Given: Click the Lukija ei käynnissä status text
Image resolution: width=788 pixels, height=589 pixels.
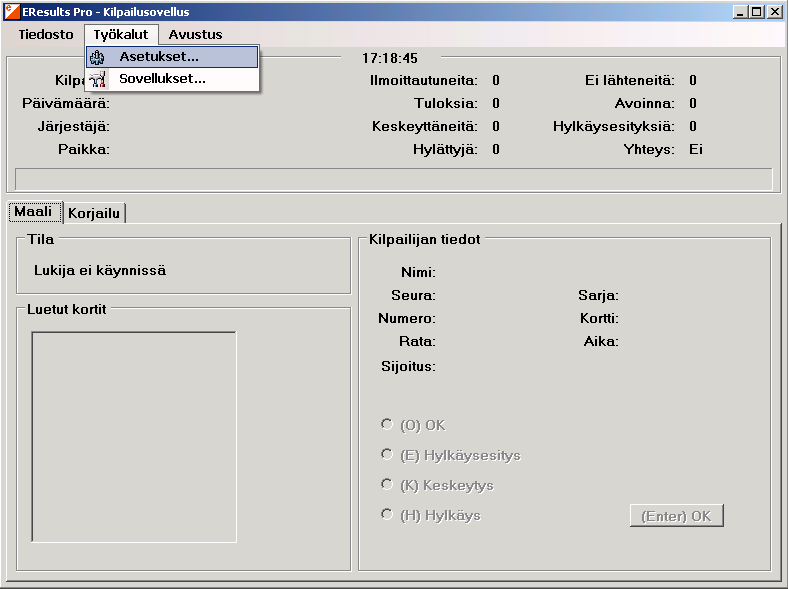Looking at the screenshot, I should coord(100,270).
